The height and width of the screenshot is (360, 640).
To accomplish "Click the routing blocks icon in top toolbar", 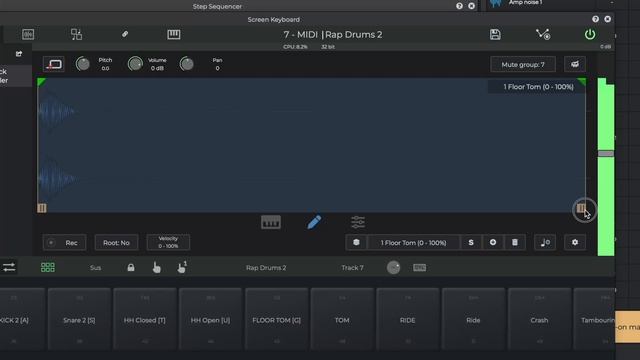I will (76, 34).
